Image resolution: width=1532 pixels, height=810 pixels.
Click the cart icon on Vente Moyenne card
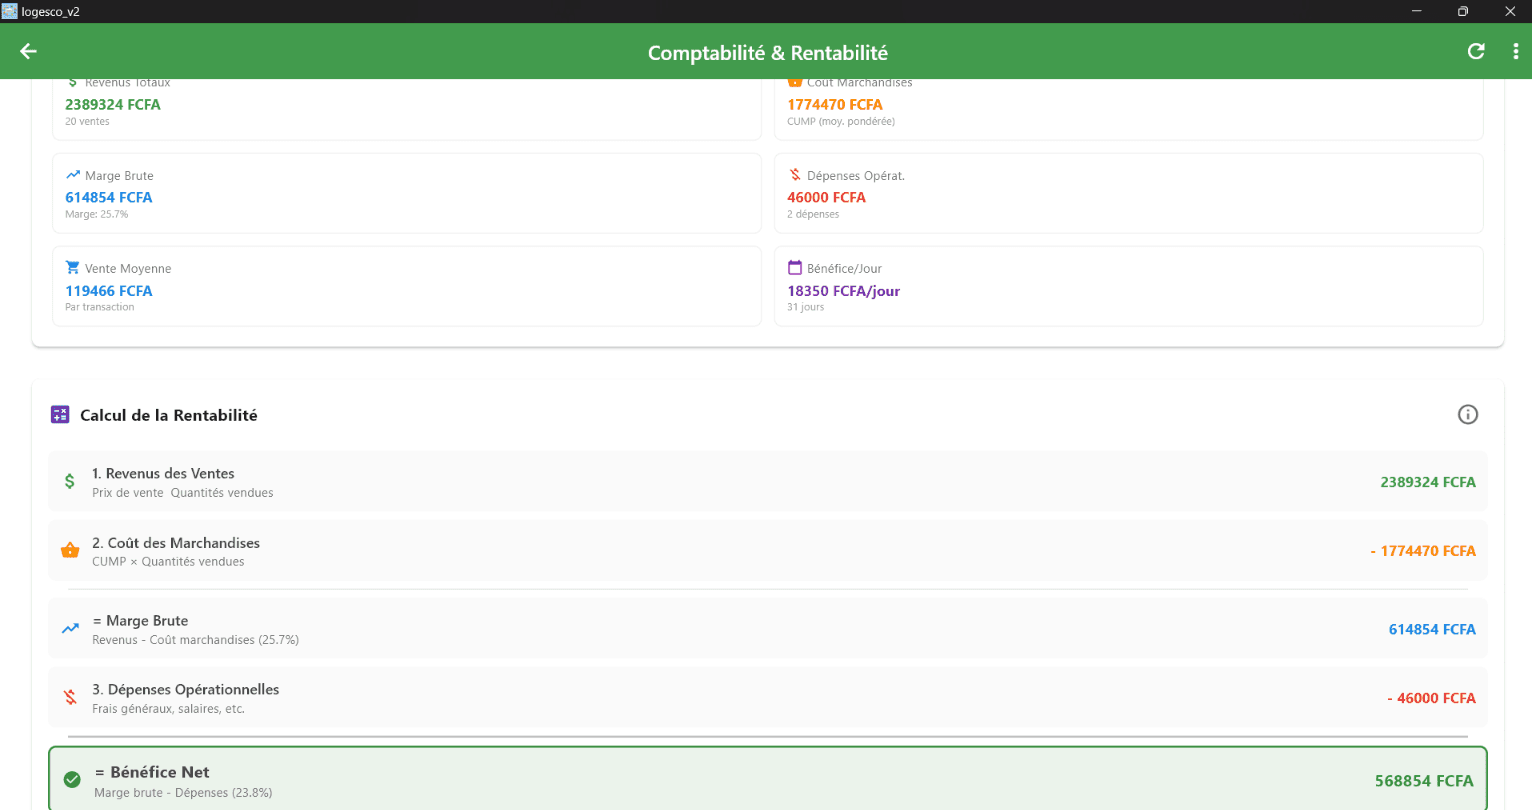(x=73, y=268)
